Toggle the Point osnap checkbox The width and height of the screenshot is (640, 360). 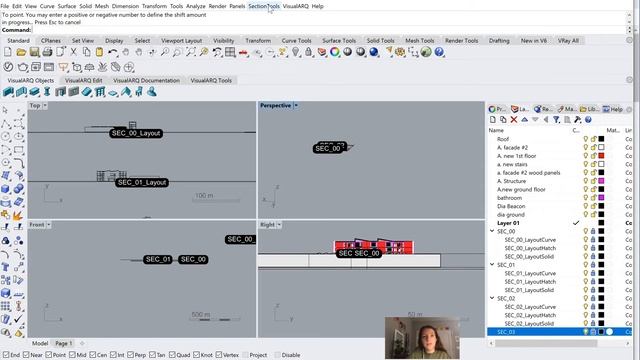(x=49, y=355)
